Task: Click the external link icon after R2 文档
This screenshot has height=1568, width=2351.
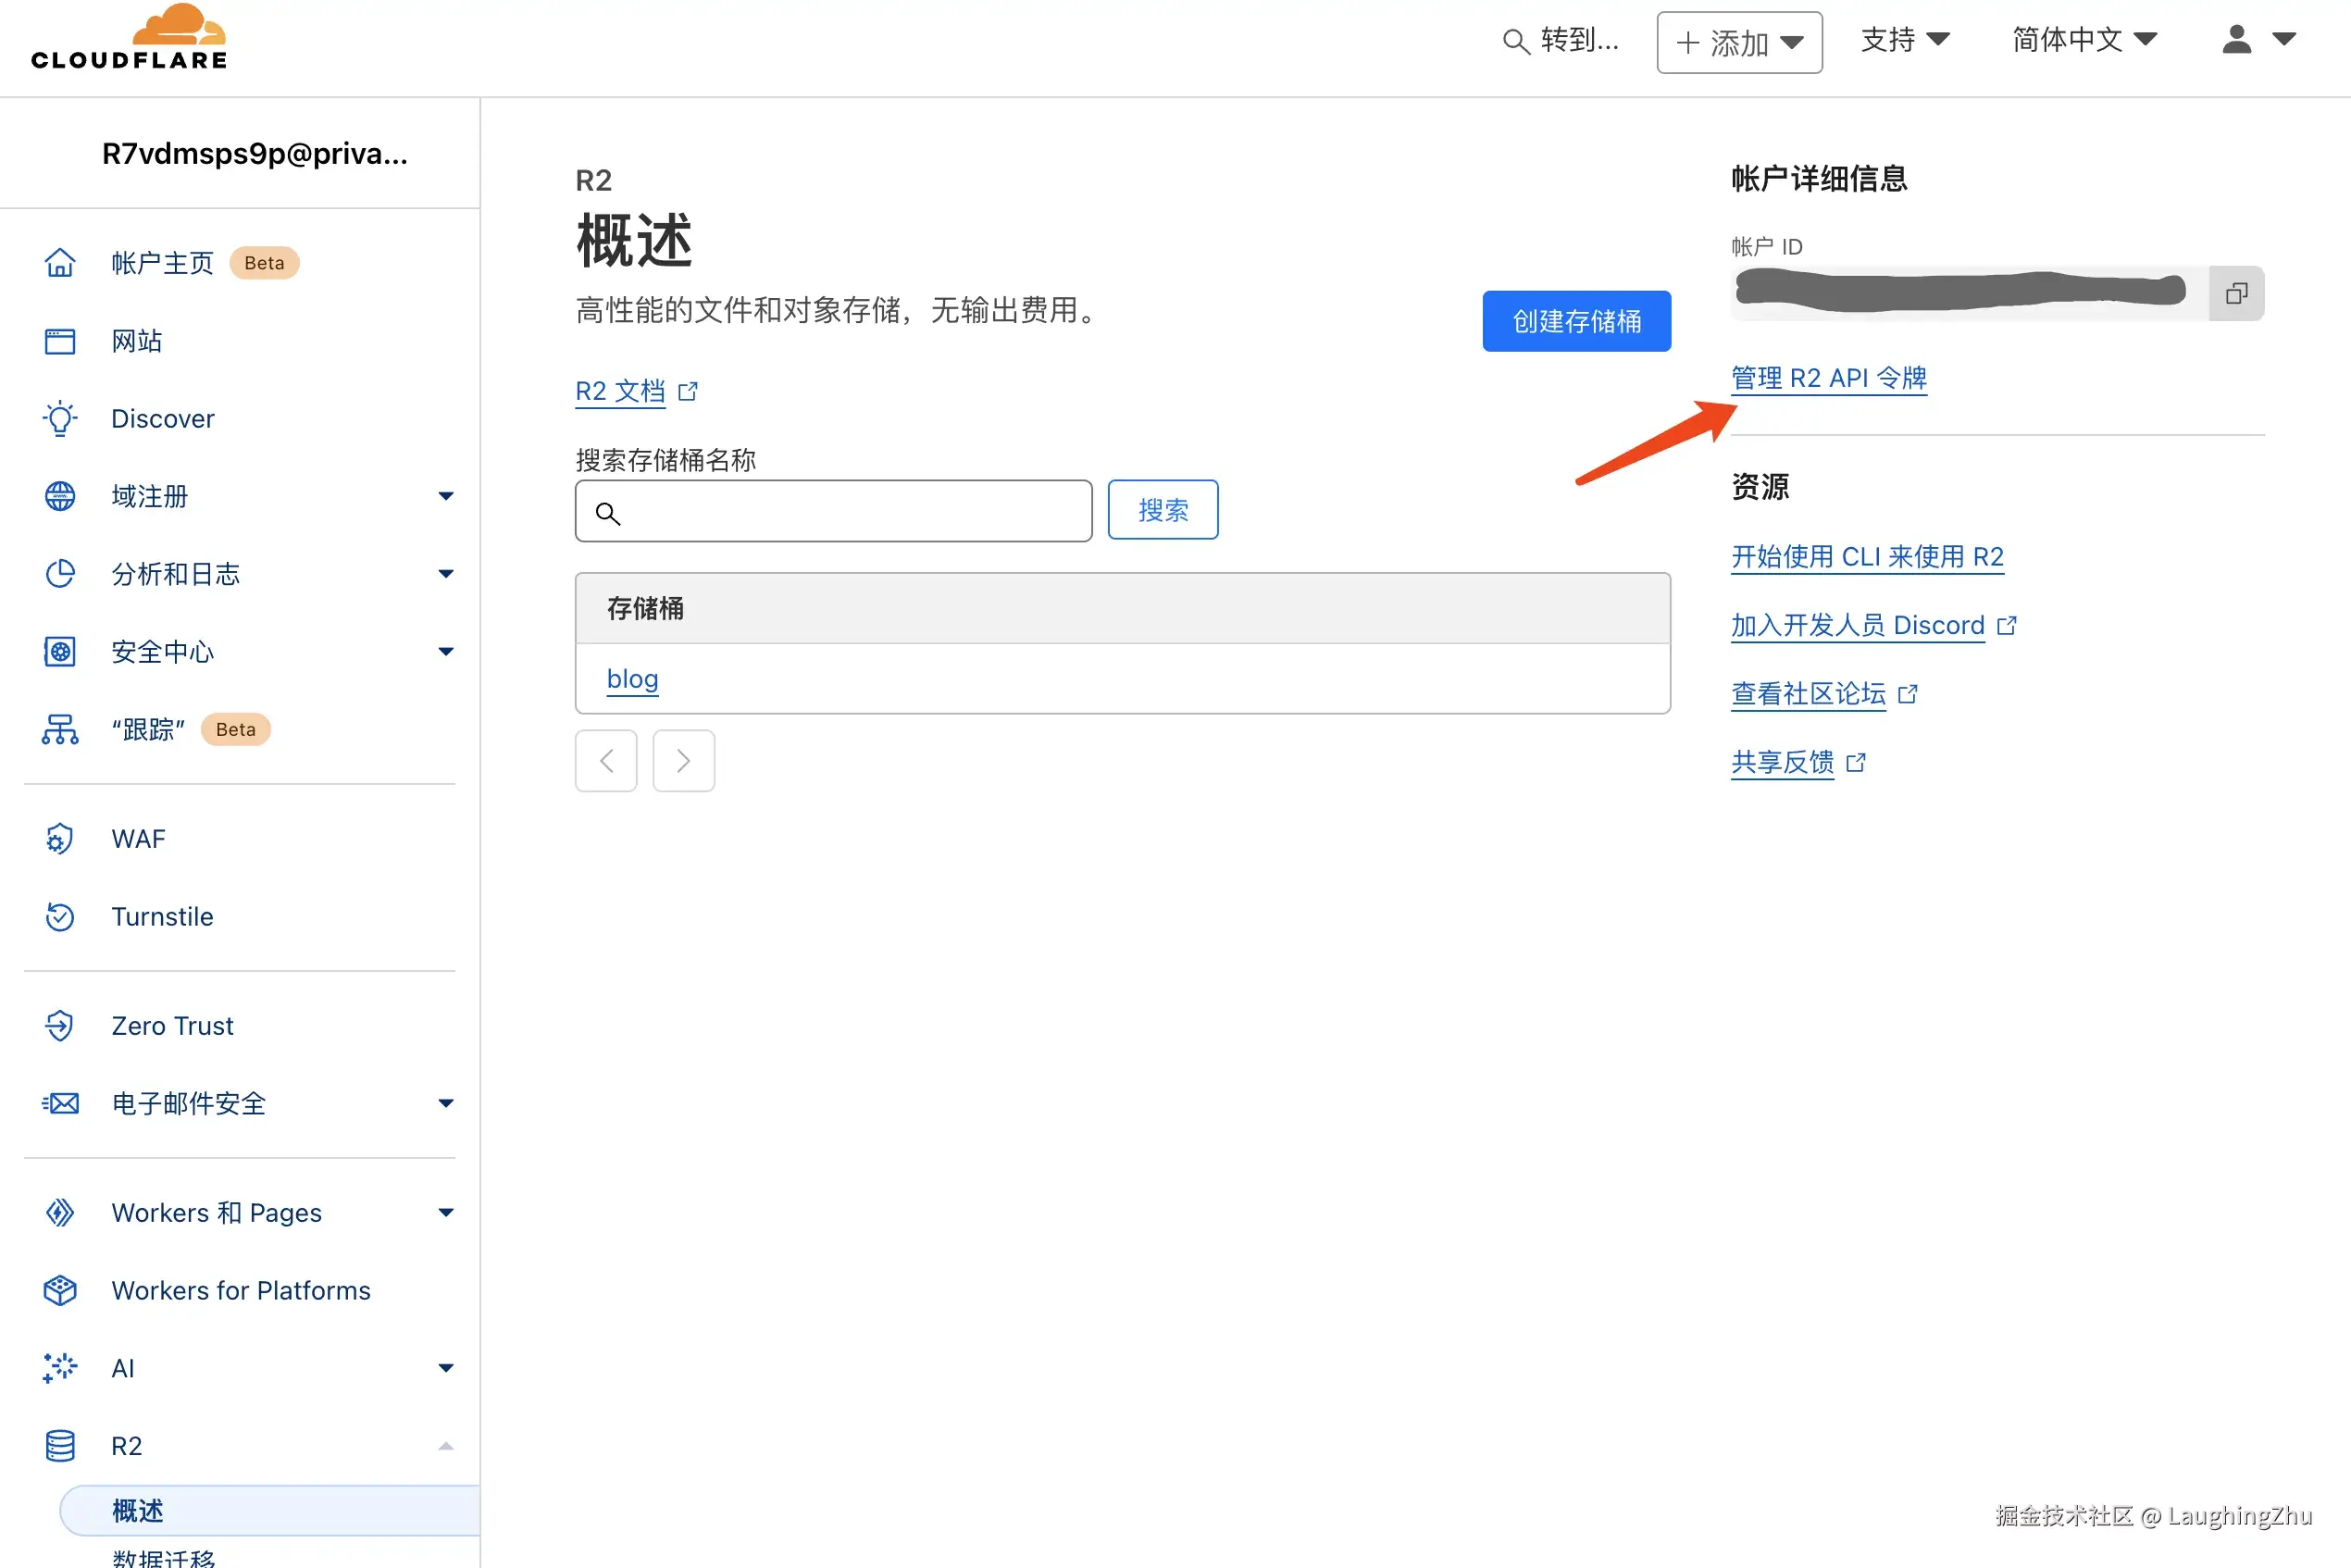Action: tap(688, 391)
